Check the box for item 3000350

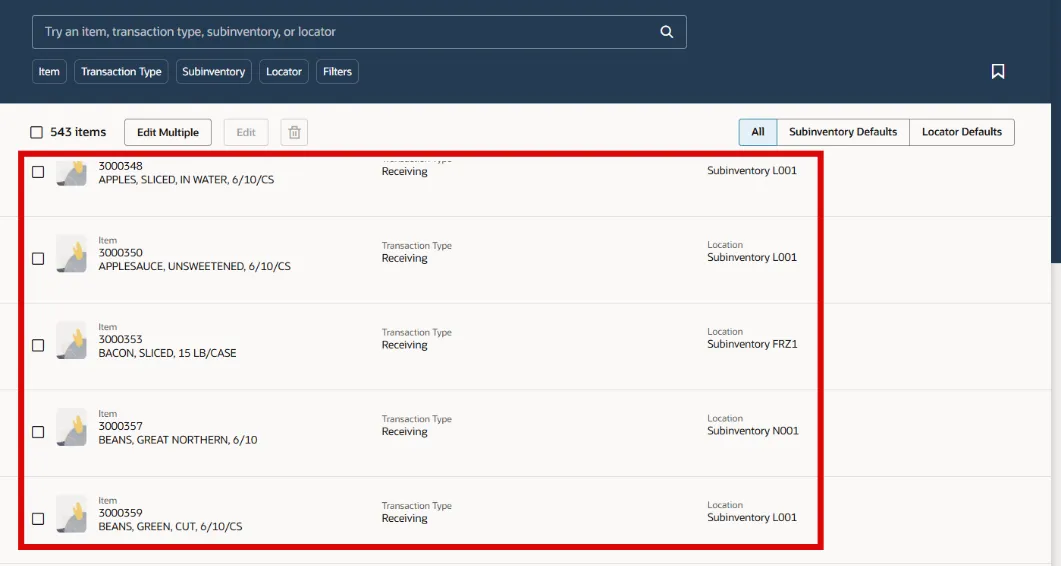pos(38,258)
